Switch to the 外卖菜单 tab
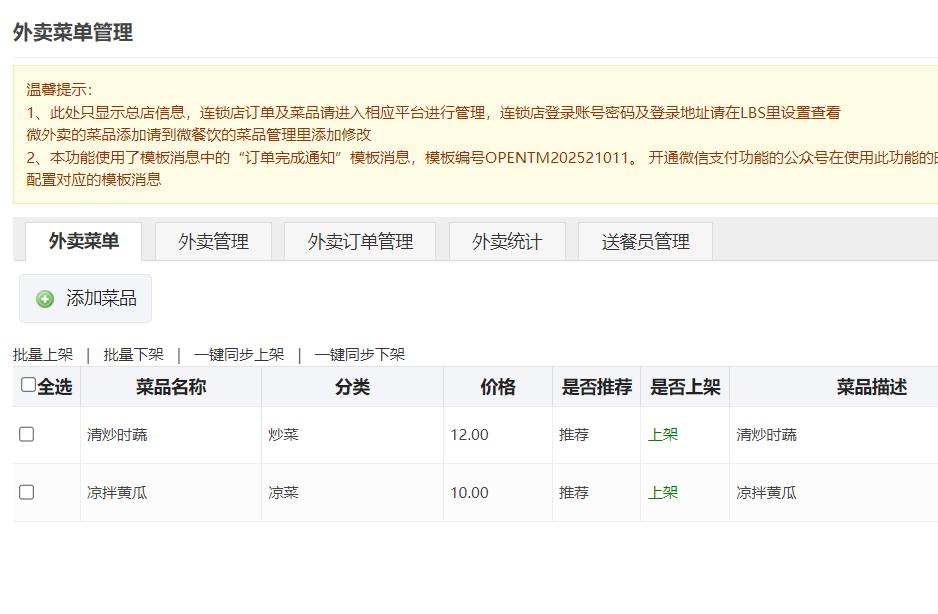The width and height of the screenshot is (938, 614). point(84,241)
